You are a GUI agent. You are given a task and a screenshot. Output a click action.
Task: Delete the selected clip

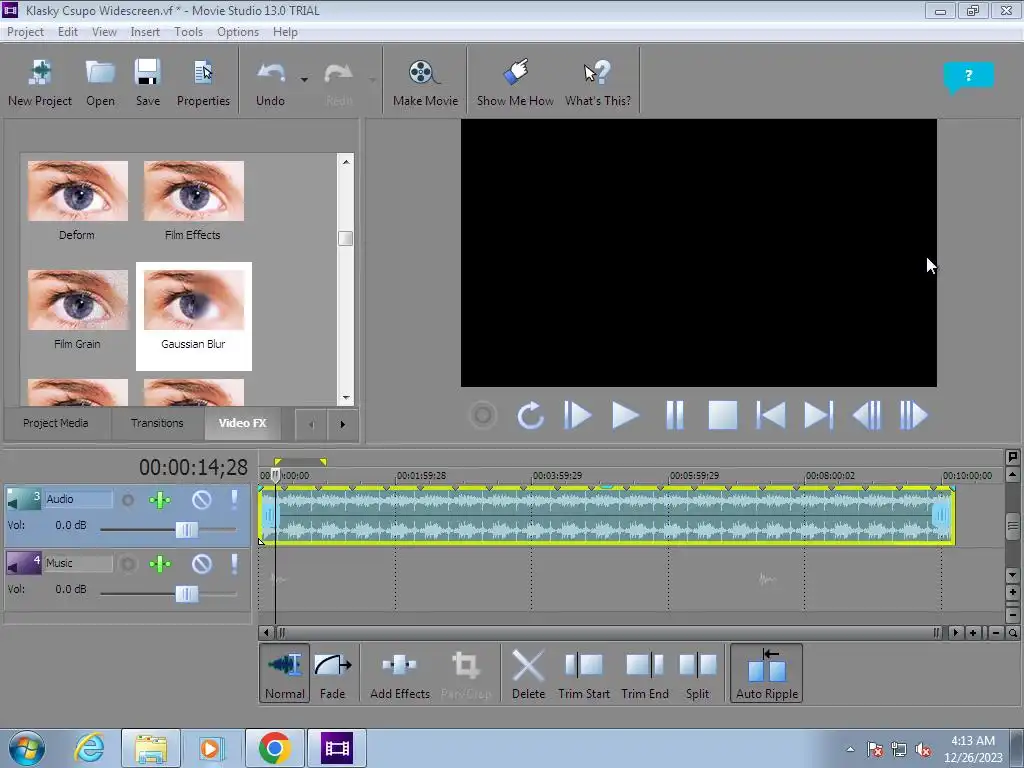point(528,673)
